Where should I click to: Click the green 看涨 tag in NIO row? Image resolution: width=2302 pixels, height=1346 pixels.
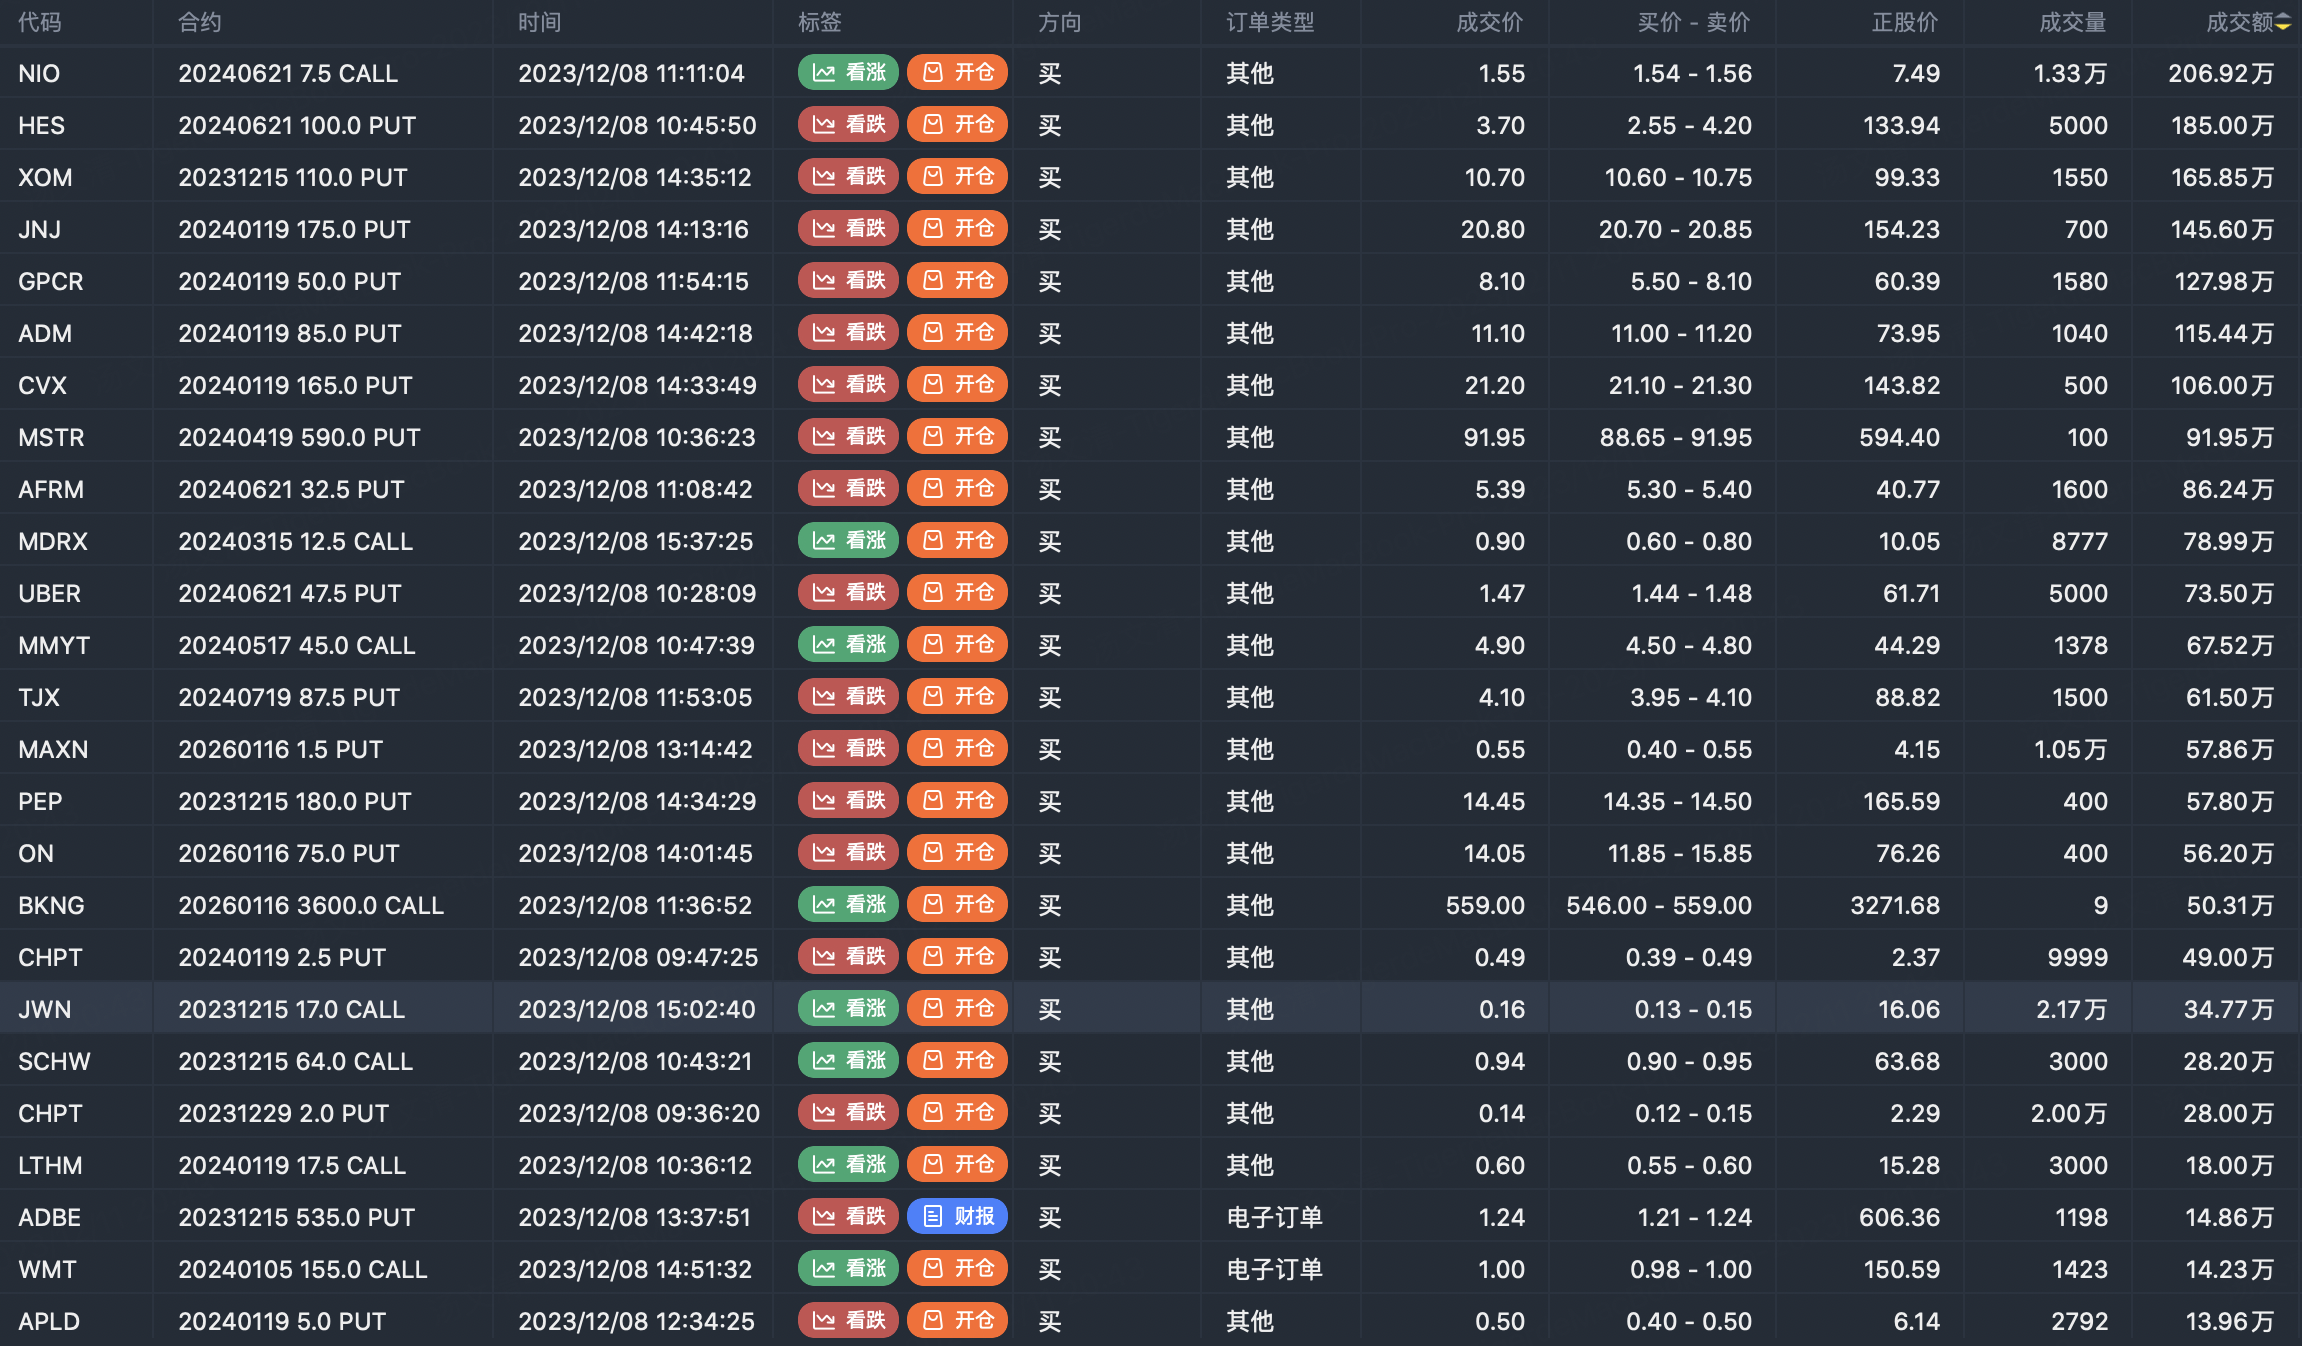pyautogui.click(x=848, y=73)
